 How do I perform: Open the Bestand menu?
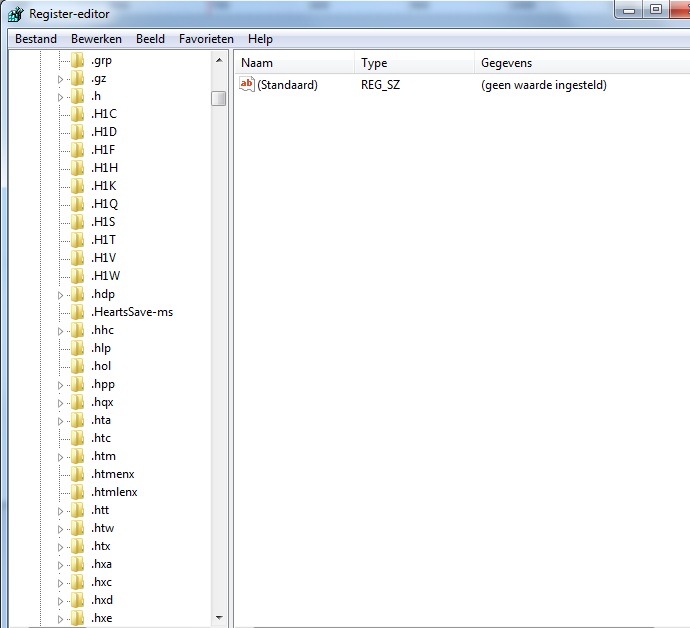click(36, 39)
